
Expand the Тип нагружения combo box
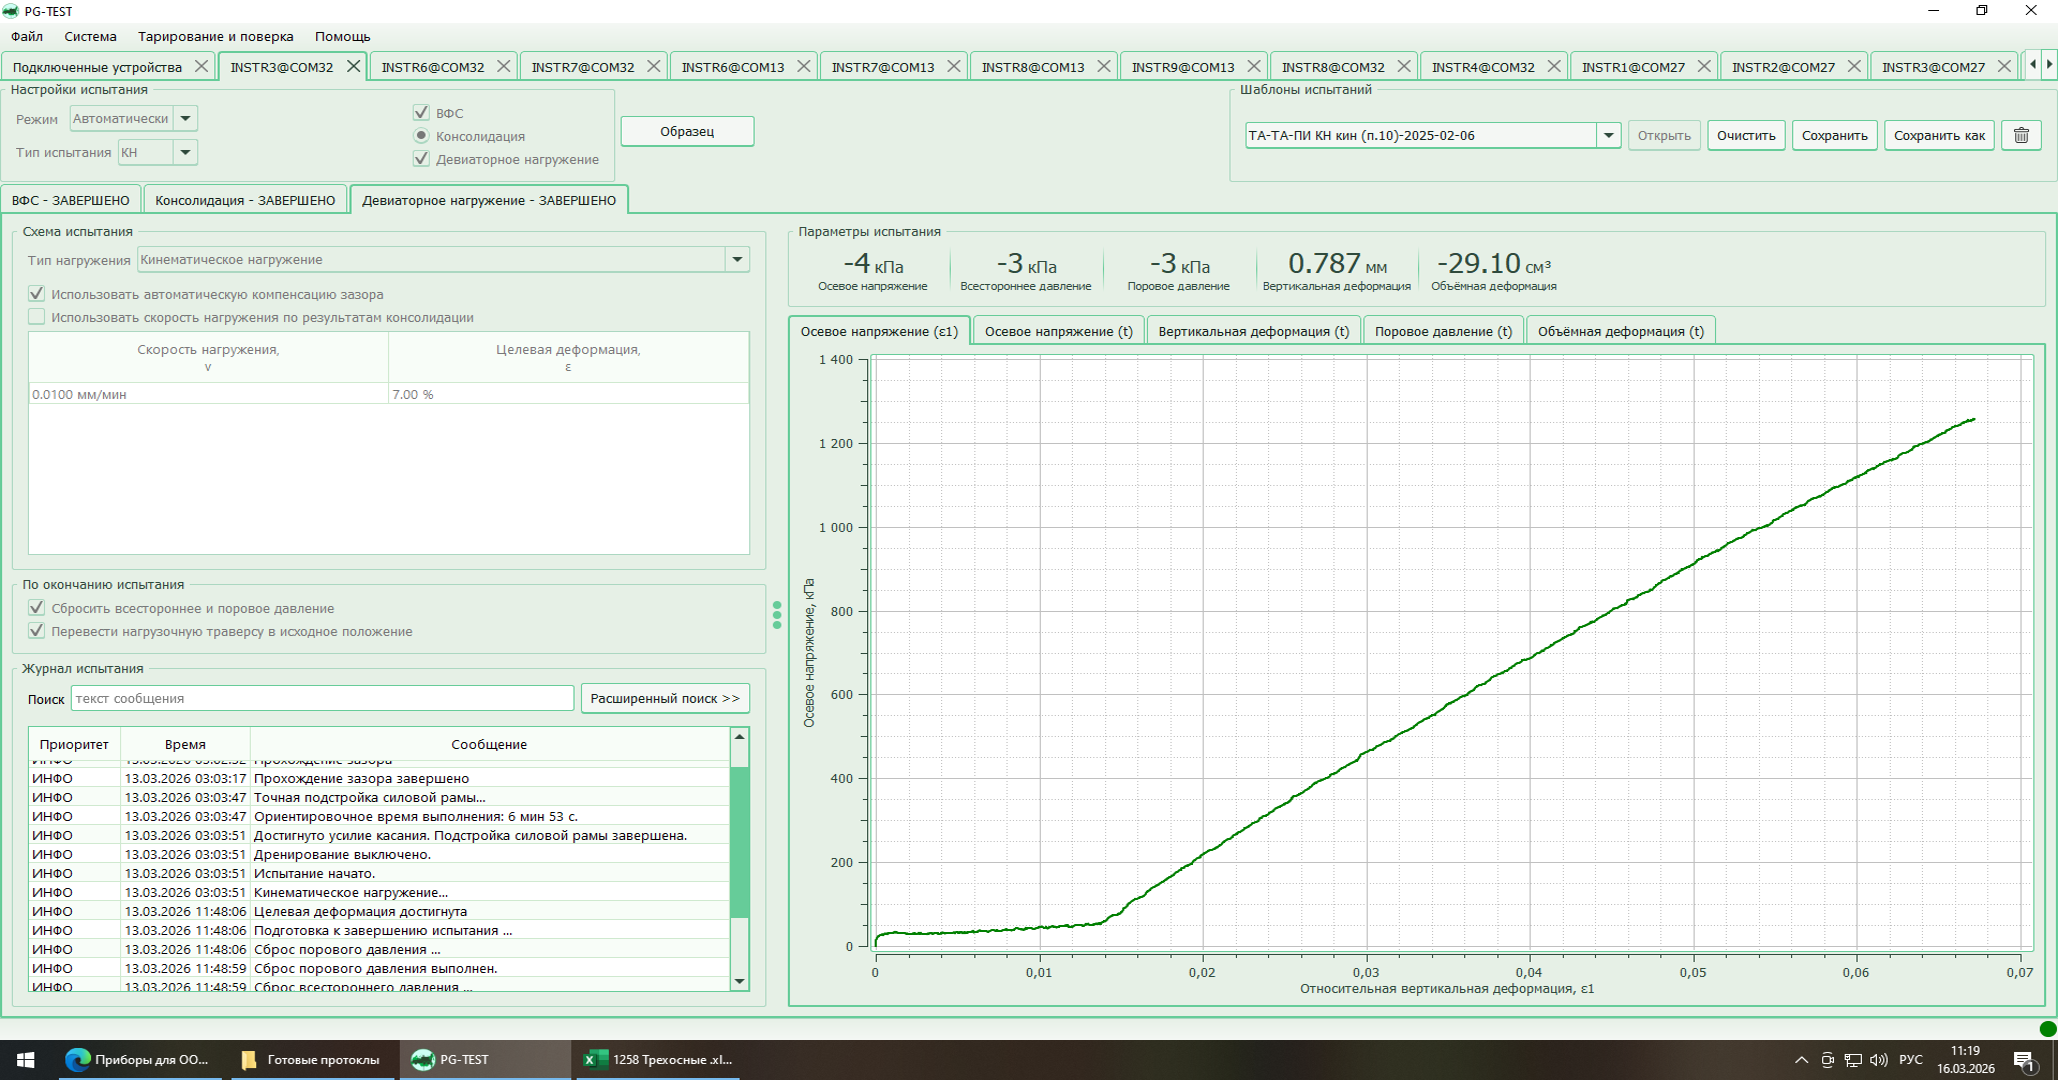(x=737, y=259)
